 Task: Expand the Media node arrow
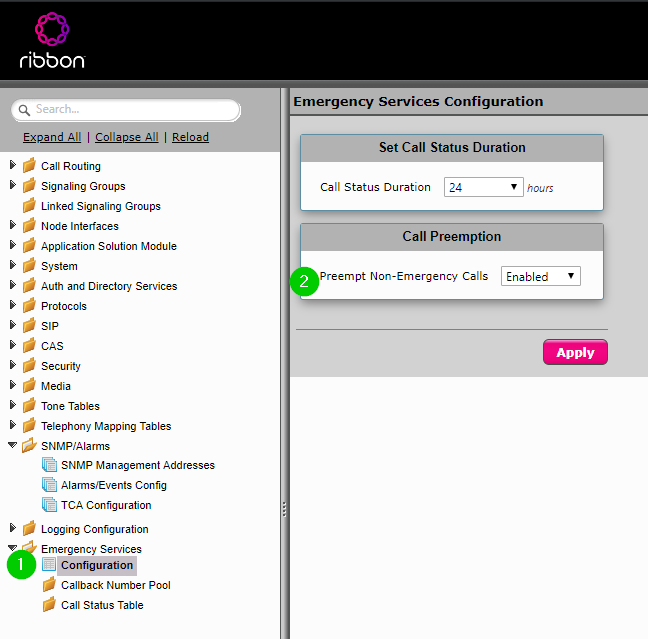point(12,385)
